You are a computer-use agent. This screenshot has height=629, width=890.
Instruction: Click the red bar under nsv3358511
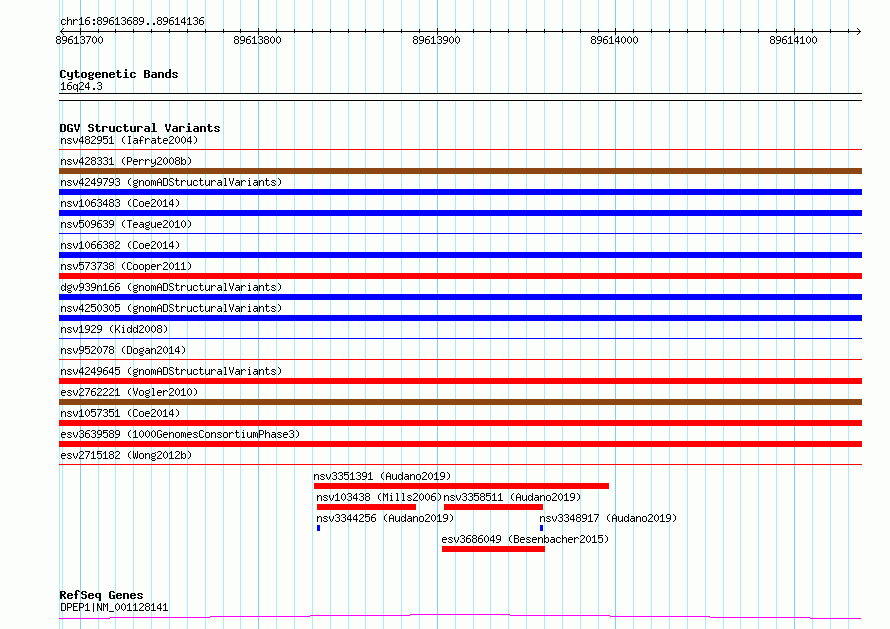(493, 507)
